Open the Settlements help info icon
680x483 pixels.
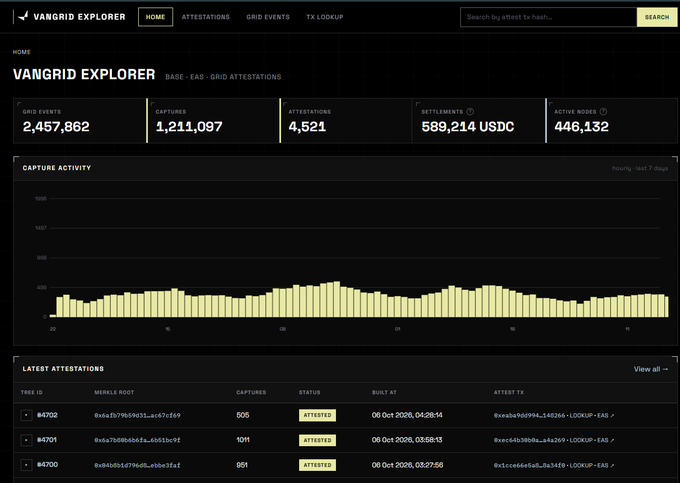[470, 111]
